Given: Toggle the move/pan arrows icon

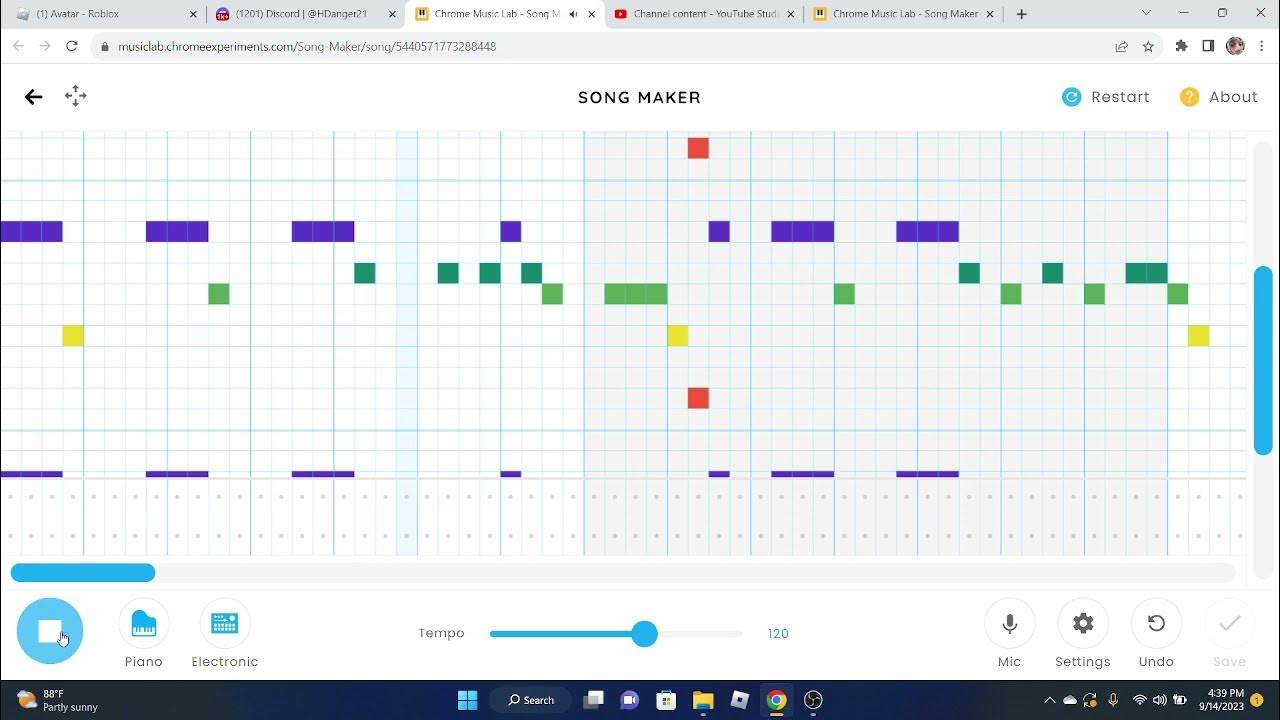Looking at the screenshot, I should click(x=76, y=96).
